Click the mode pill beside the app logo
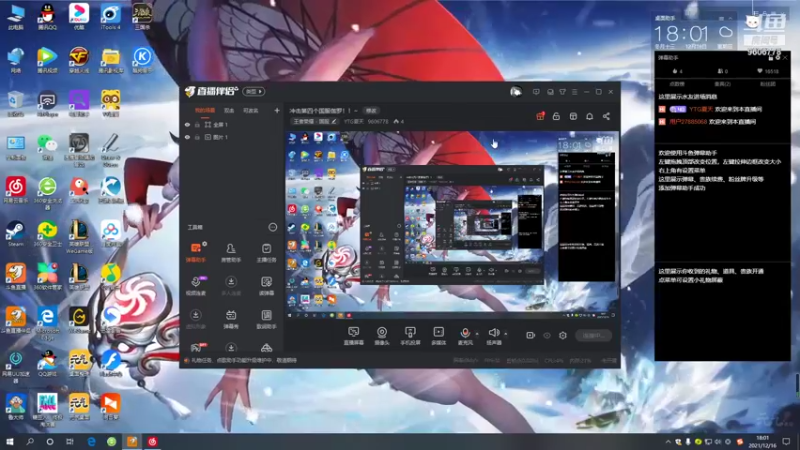 point(254,92)
